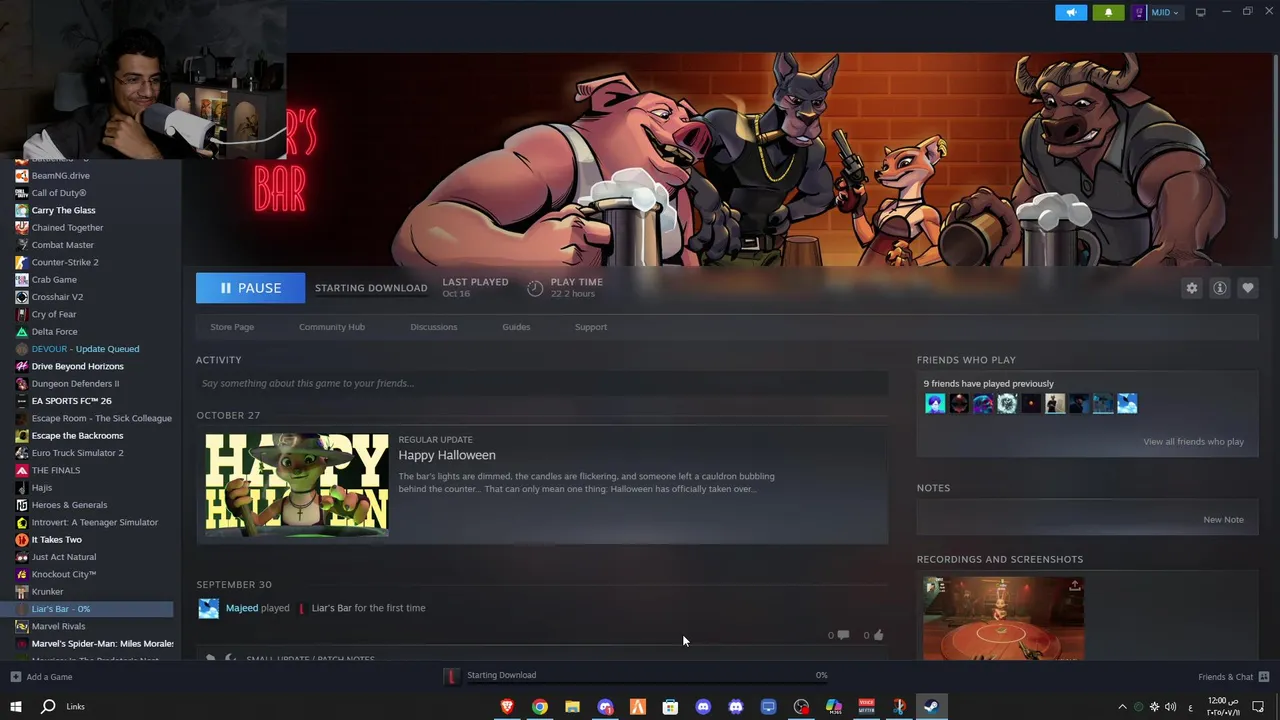The width and height of the screenshot is (1280, 720).
Task: Select EA SPORTS FC 26 in library
Action: 71,401
